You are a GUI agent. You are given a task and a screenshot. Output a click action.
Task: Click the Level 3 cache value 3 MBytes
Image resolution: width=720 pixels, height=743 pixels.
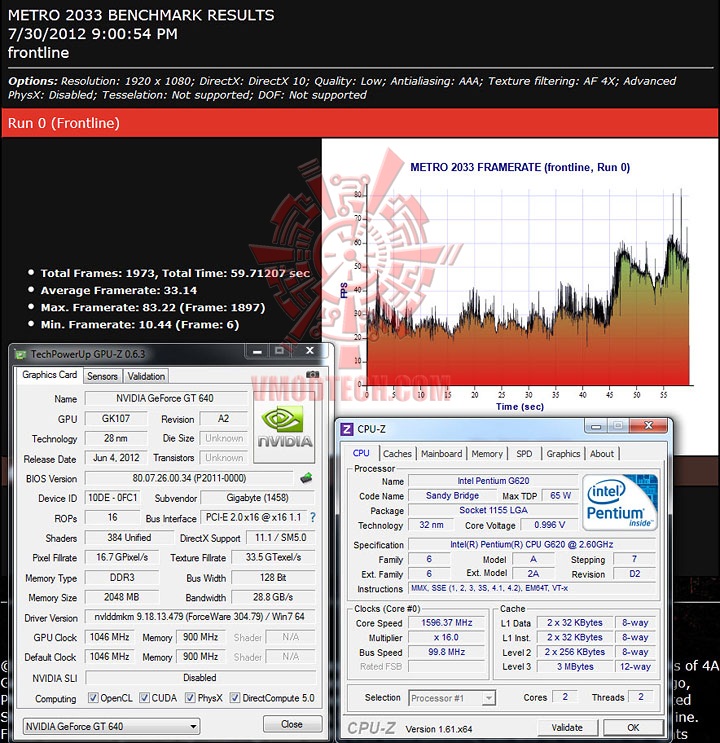pyautogui.click(x=574, y=667)
